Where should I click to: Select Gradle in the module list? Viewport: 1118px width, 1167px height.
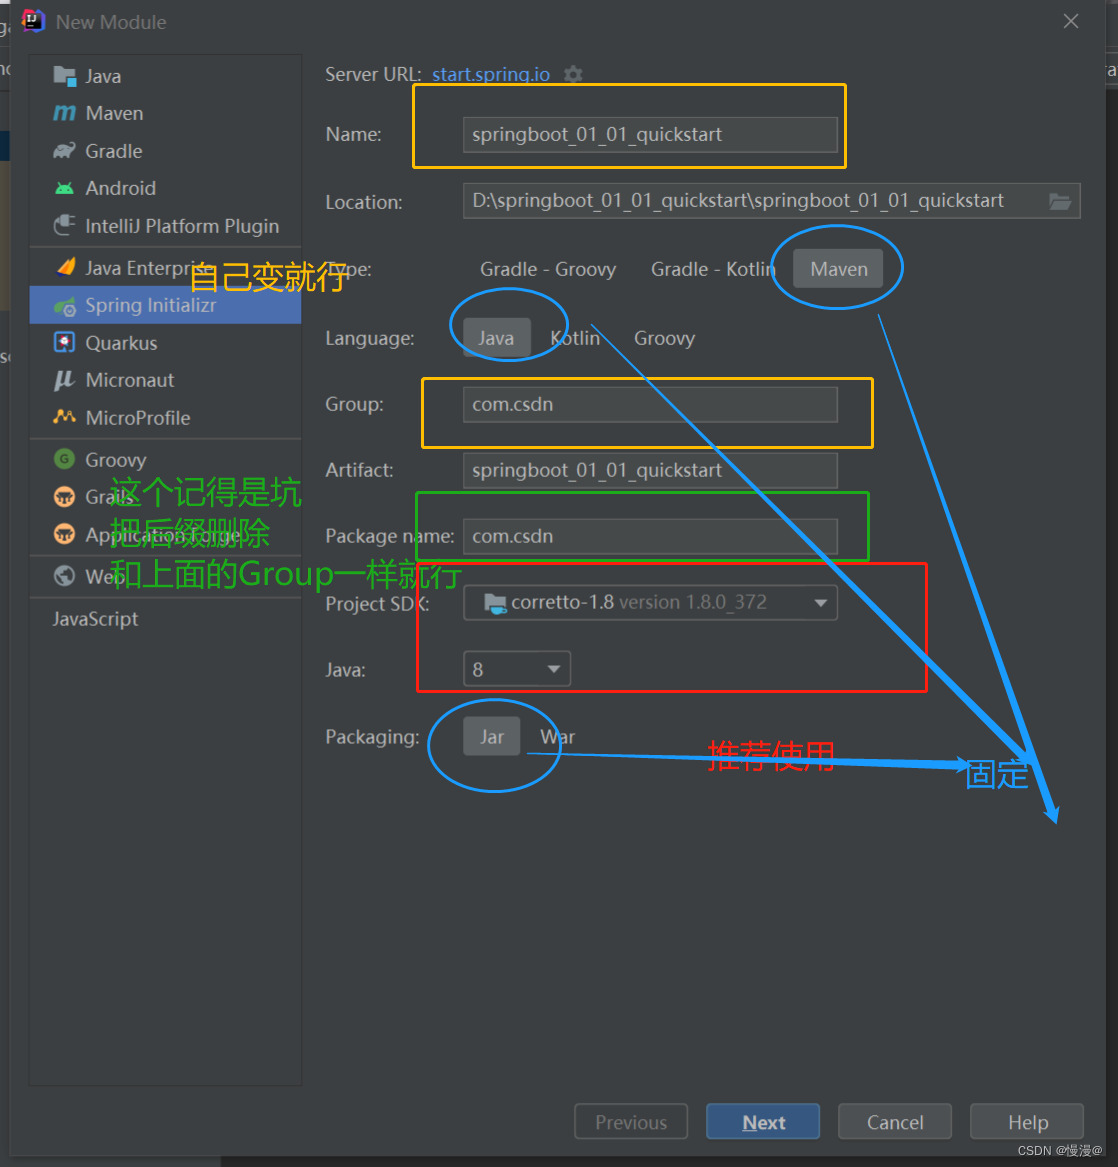(x=165, y=150)
